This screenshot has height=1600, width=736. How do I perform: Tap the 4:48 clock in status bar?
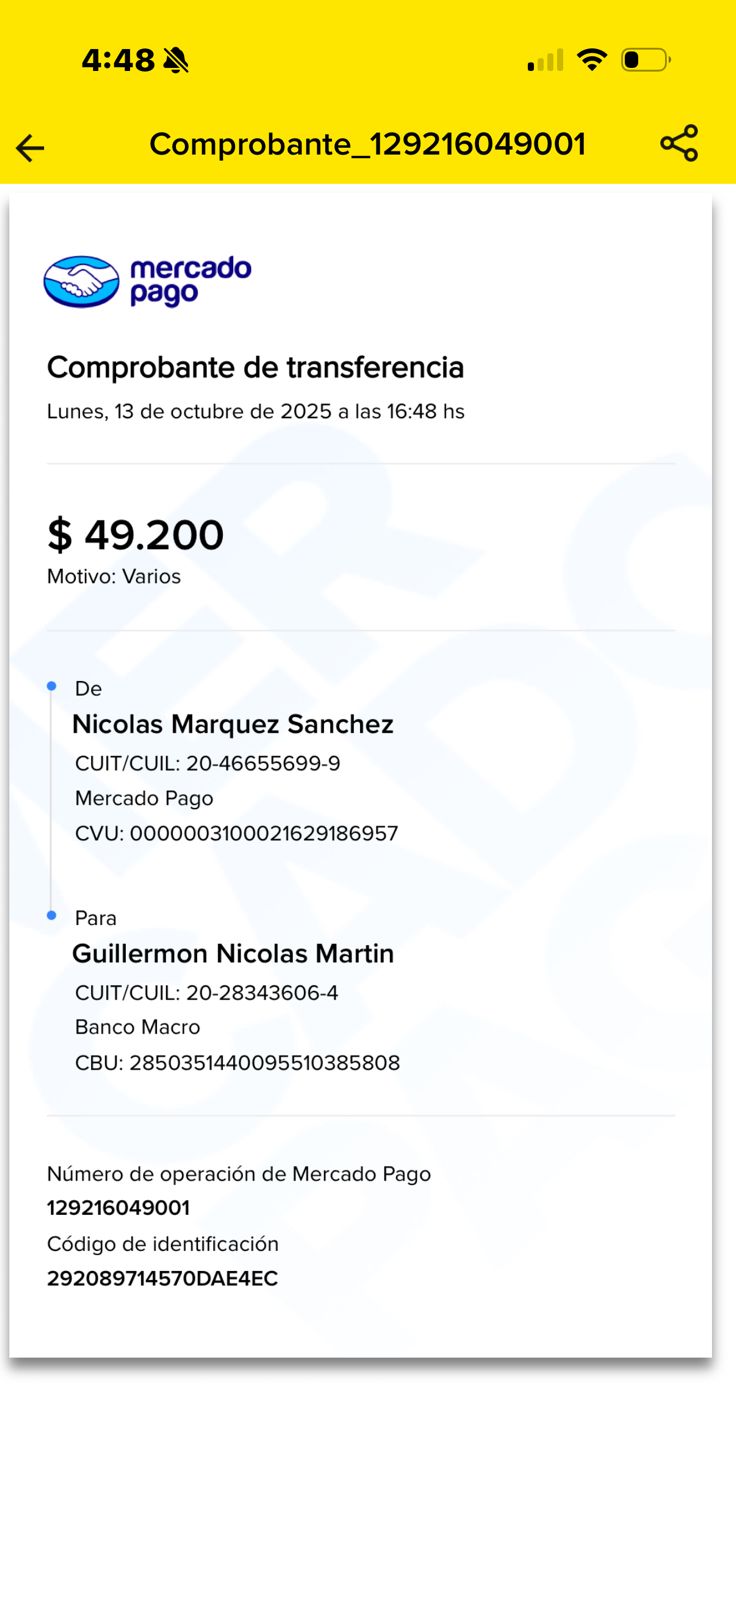pyautogui.click(x=118, y=61)
